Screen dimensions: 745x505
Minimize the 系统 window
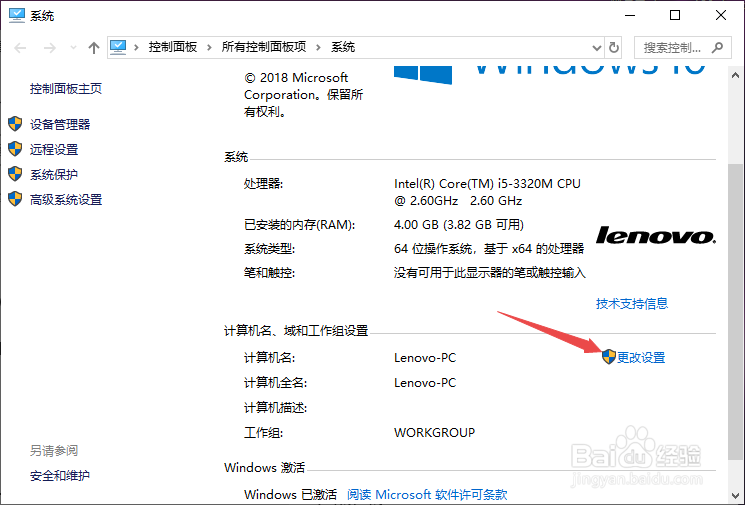pos(630,15)
